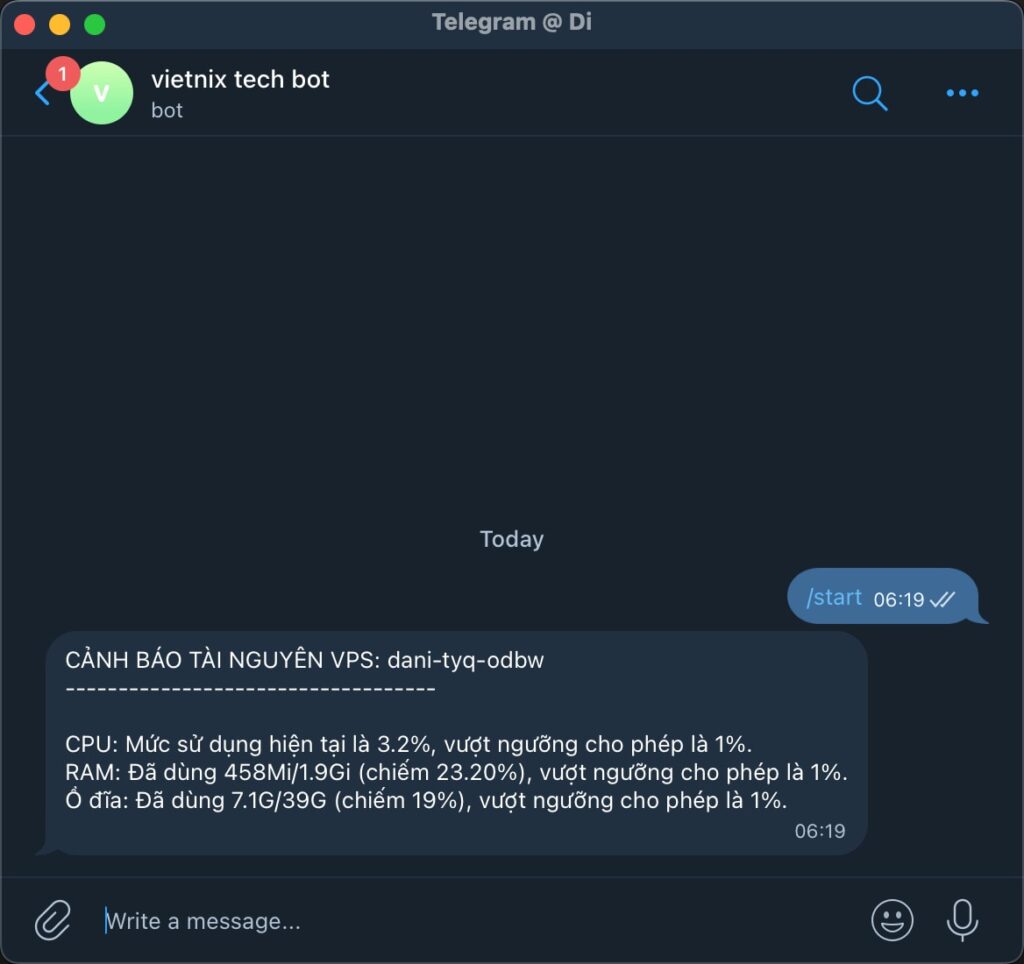Open the search icon in the chat header
Viewport: 1024px width, 964px height.
point(869,93)
